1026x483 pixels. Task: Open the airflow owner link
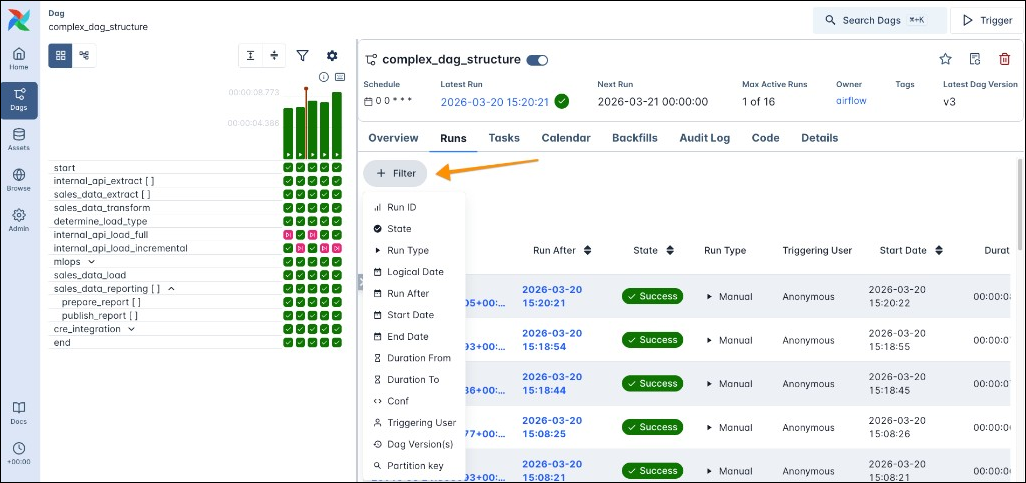tap(849, 101)
